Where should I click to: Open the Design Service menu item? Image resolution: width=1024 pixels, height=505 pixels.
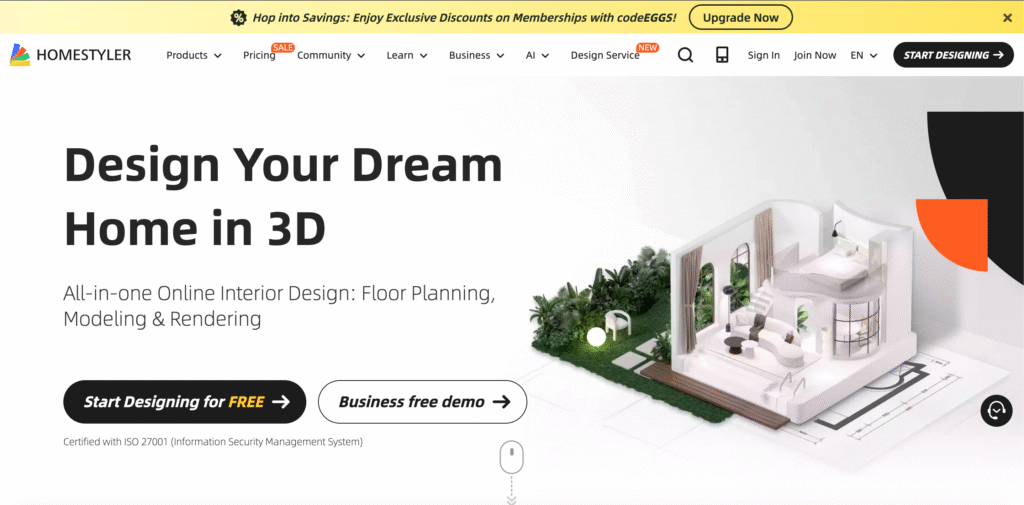tap(605, 56)
